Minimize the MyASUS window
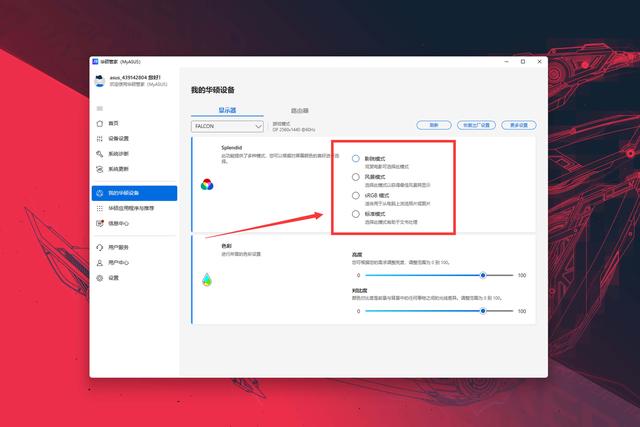Viewport: 640px width, 427px height. pos(507,62)
